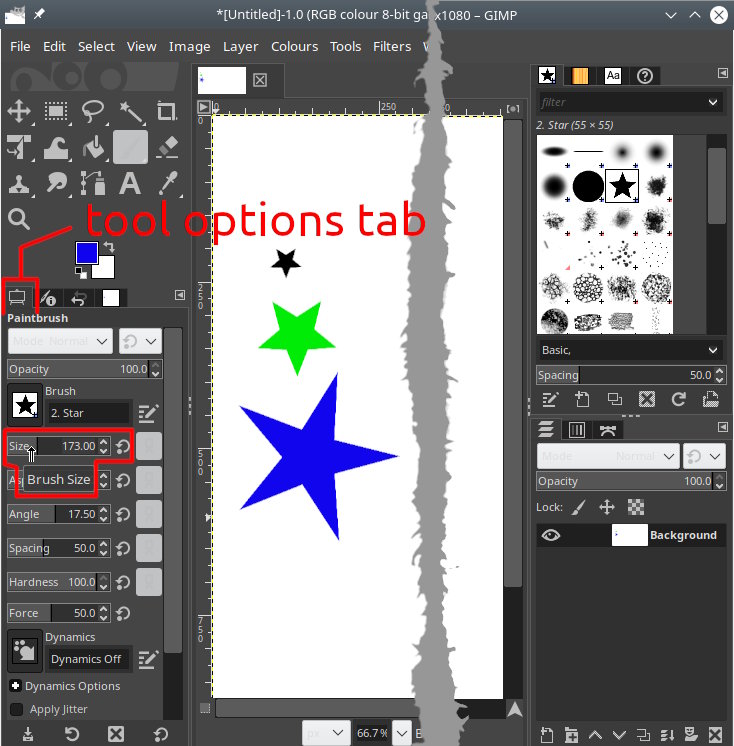
Task: Open the px units dropdown
Action: click(x=324, y=733)
